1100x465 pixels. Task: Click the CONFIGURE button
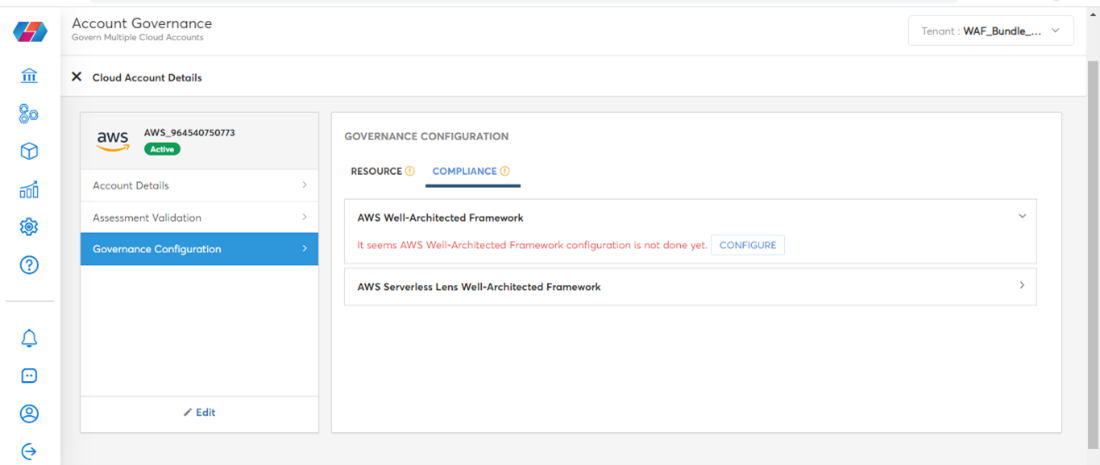pyautogui.click(x=748, y=245)
